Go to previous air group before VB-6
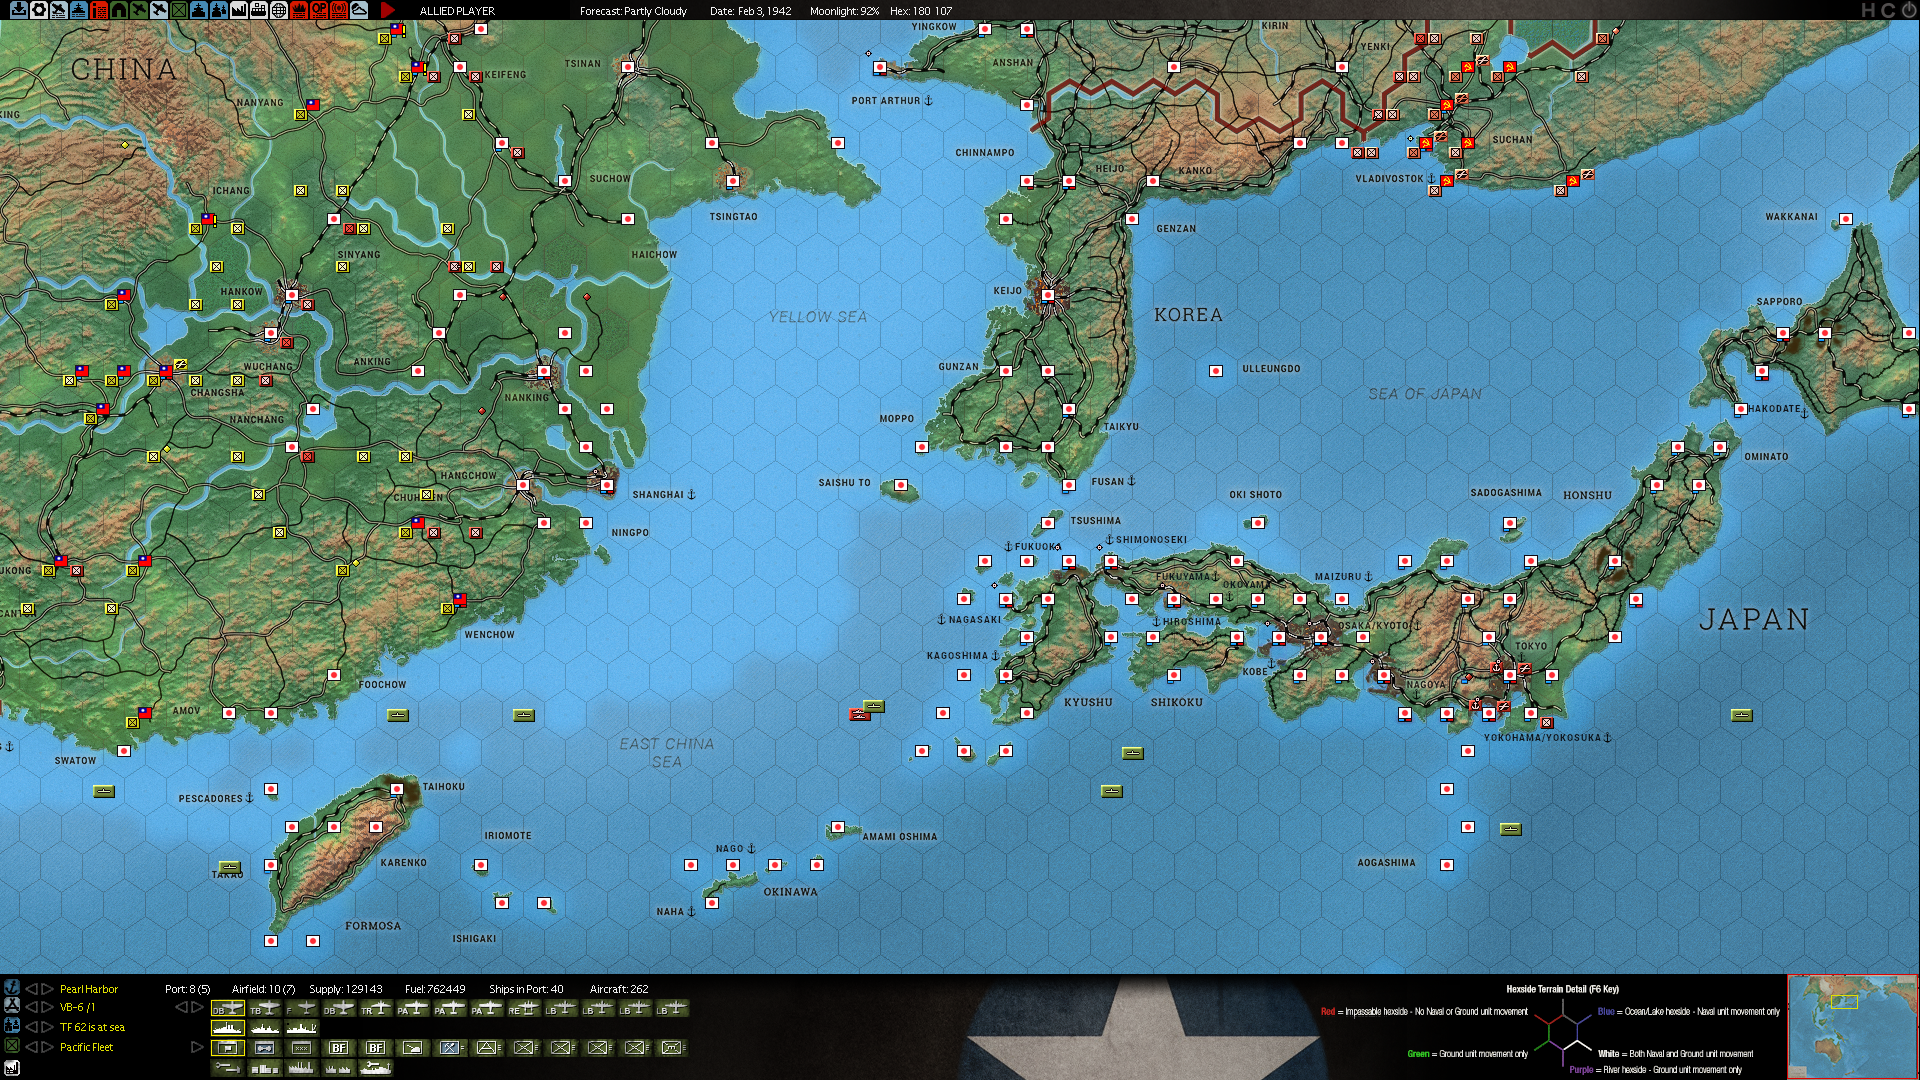The width and height of the screenshot is (1920, 1080). point(30,1008)
